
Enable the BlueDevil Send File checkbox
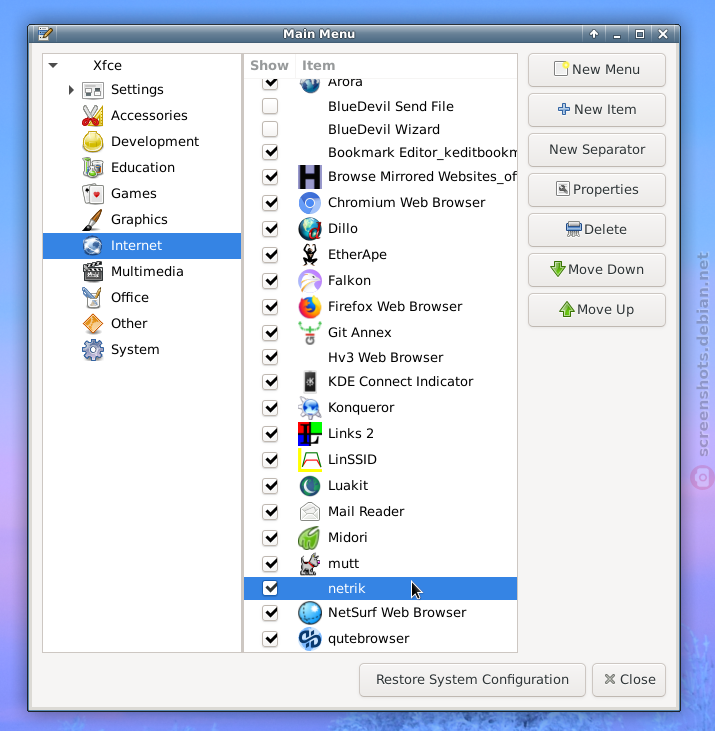pos(270,106)
